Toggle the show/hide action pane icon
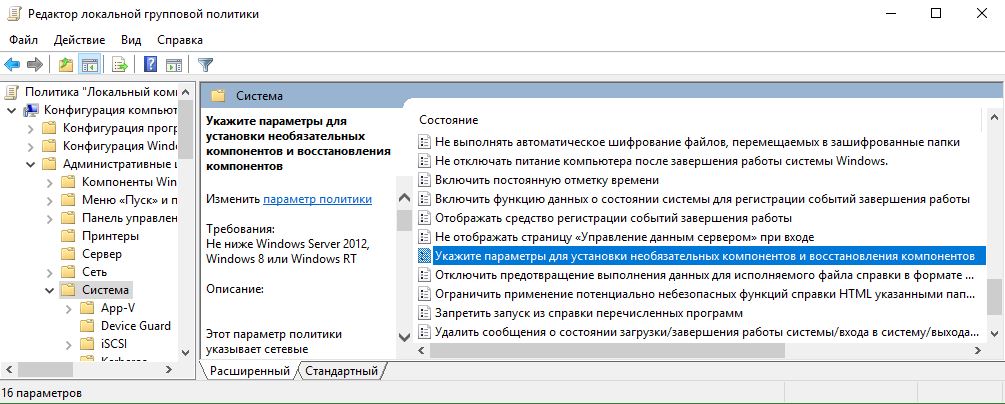 (172, 65)
